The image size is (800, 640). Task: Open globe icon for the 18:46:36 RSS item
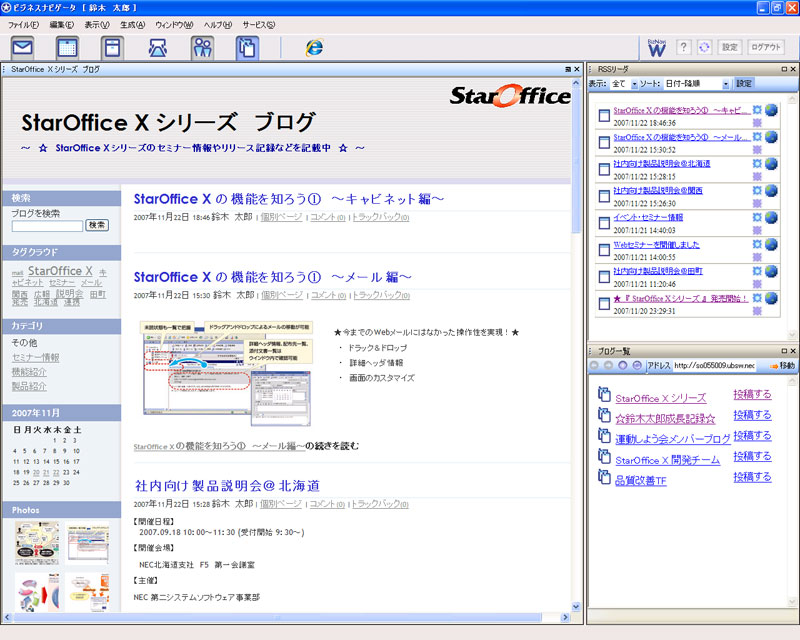pos(771,110)
